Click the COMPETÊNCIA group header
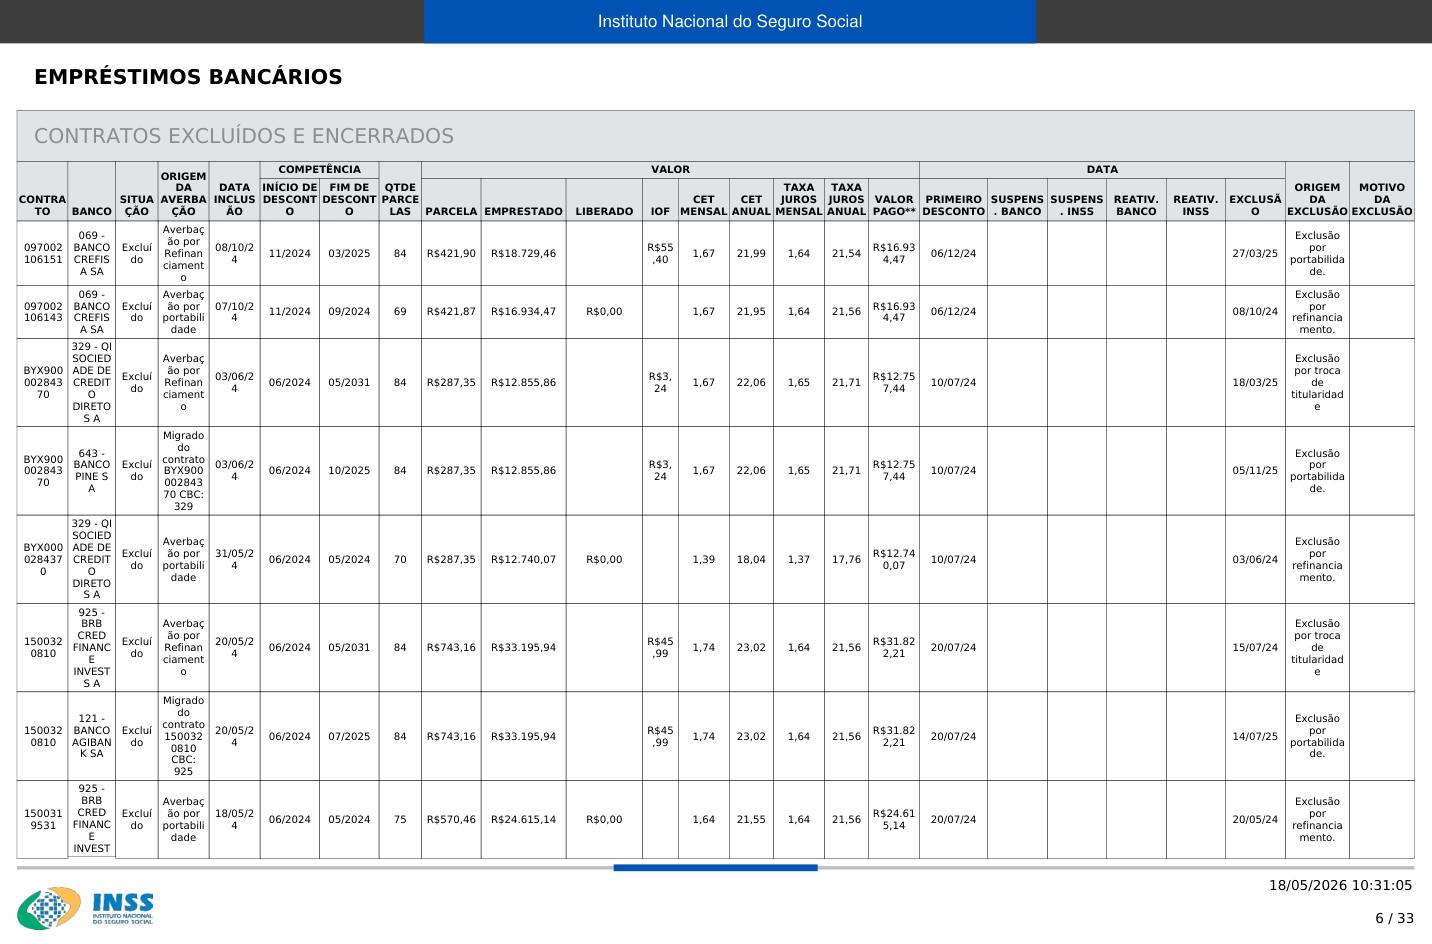The image size is (1432, 944). pos(319,170)
